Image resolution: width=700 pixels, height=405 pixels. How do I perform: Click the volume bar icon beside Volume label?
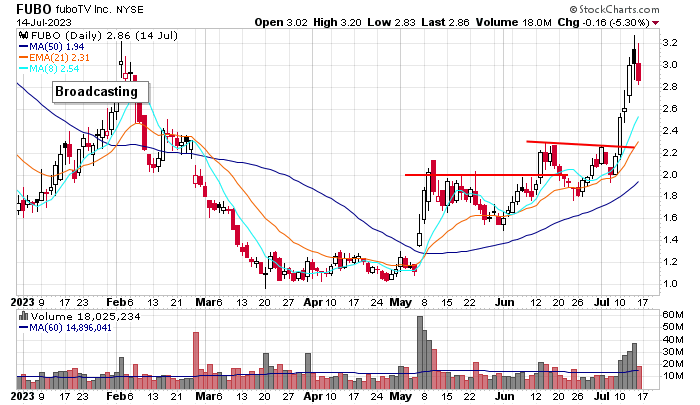click(x=24, y=317)
